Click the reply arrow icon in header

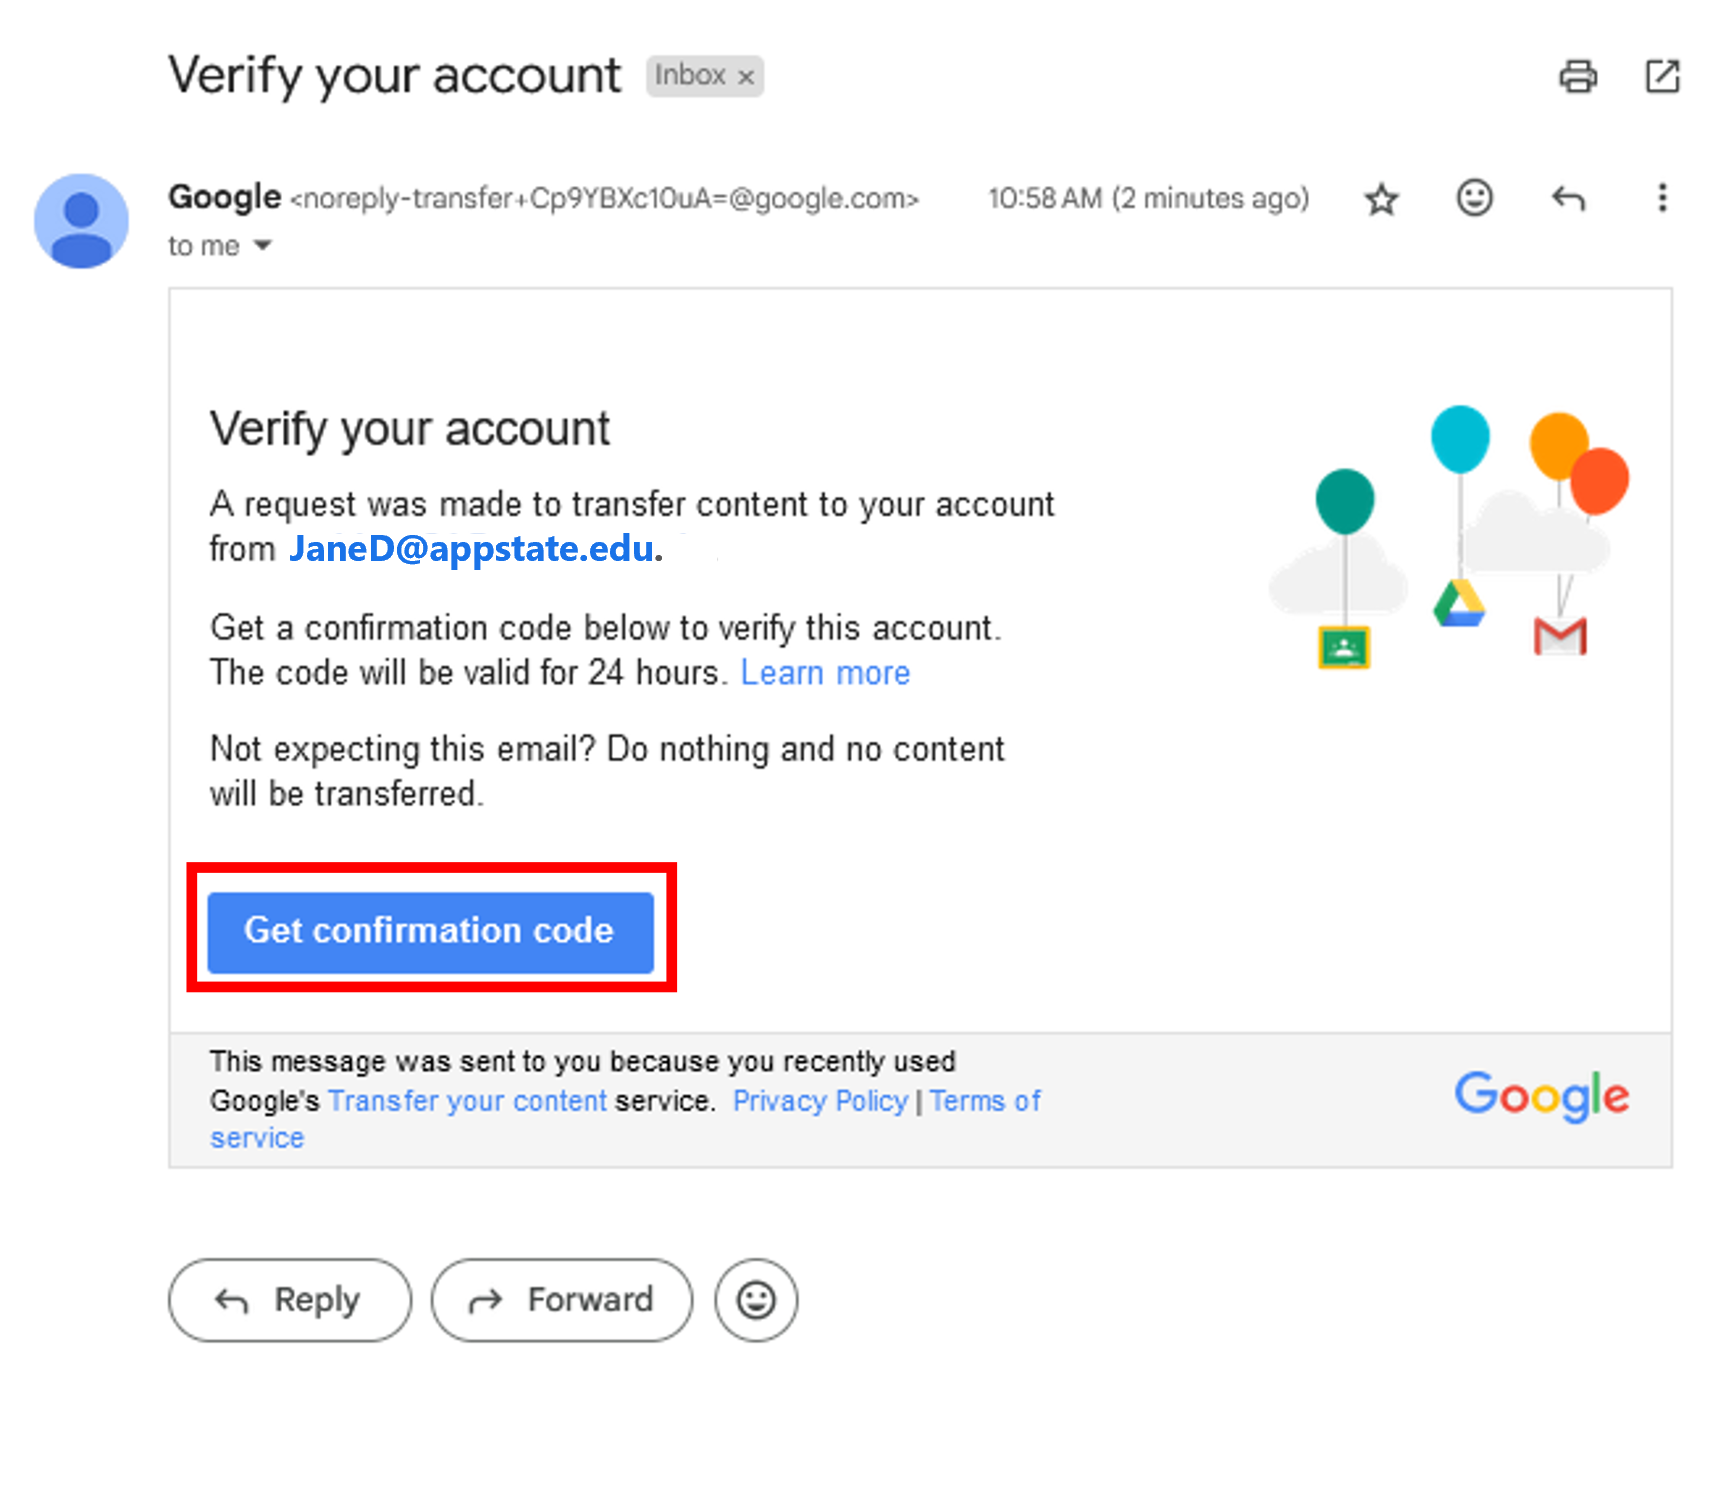pyautogui.click(x=1568, y=199)
